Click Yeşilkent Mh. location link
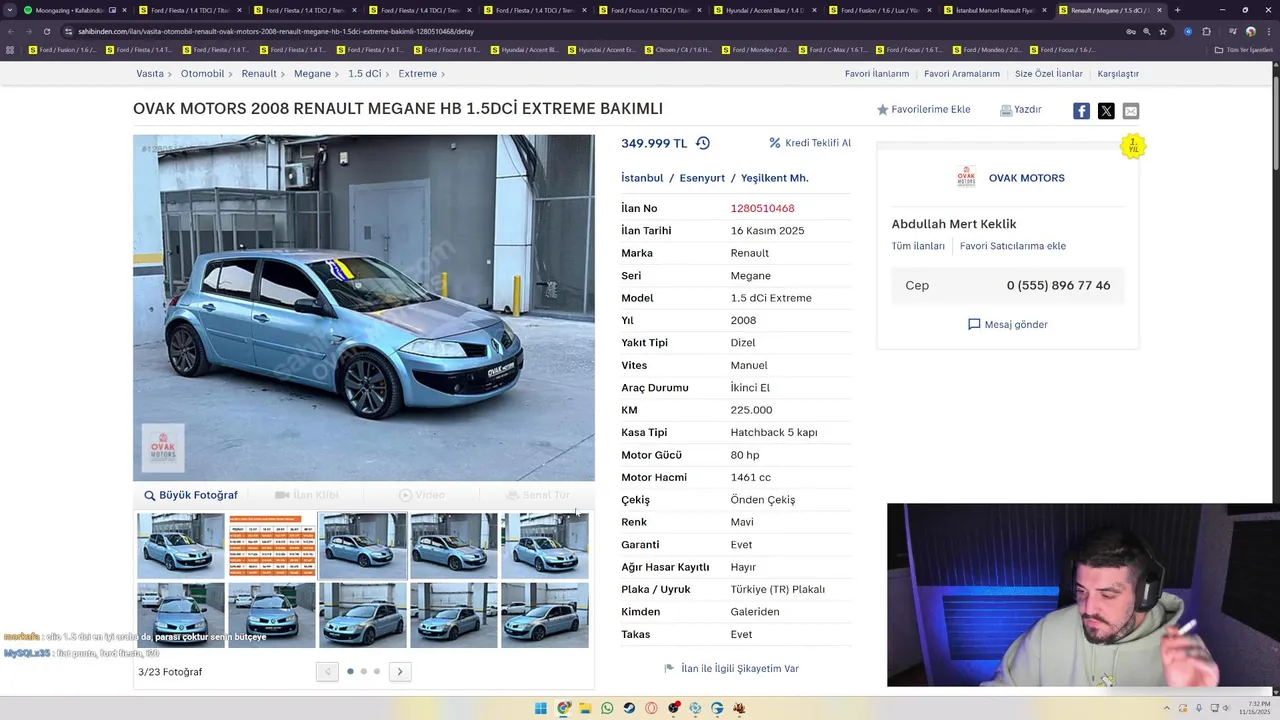This screenshot has width=1280, height=720. point(775,178)
